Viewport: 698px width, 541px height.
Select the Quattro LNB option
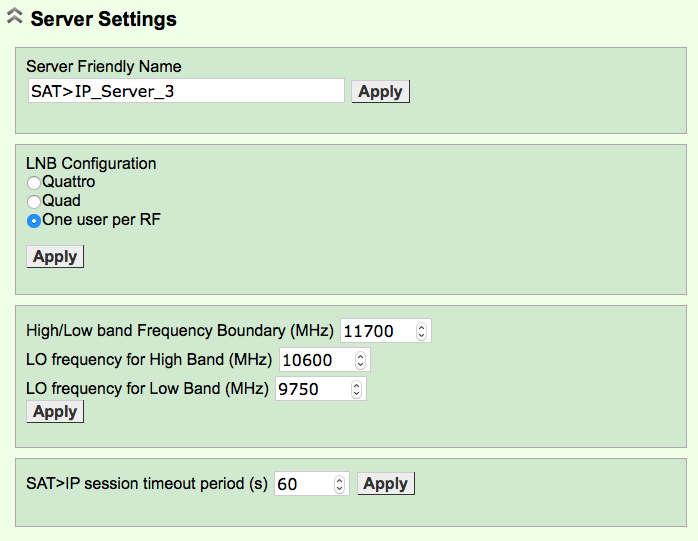34,183
